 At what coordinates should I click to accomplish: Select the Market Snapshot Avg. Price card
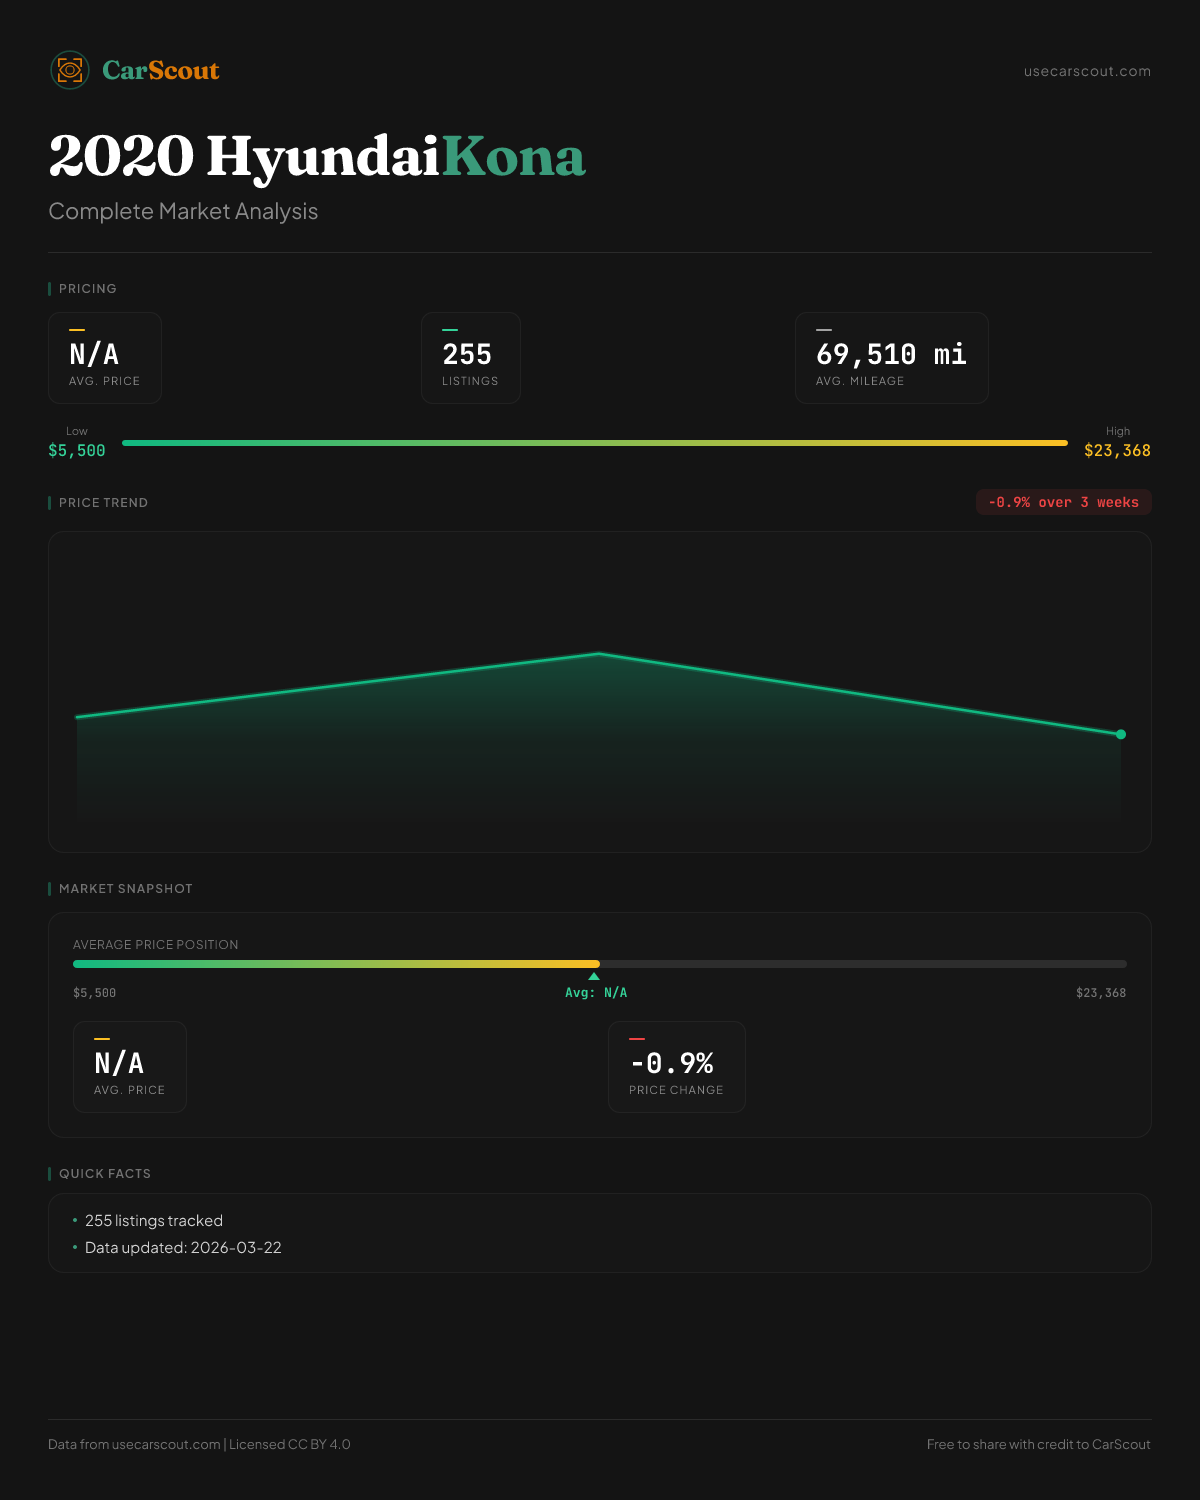130,1067
